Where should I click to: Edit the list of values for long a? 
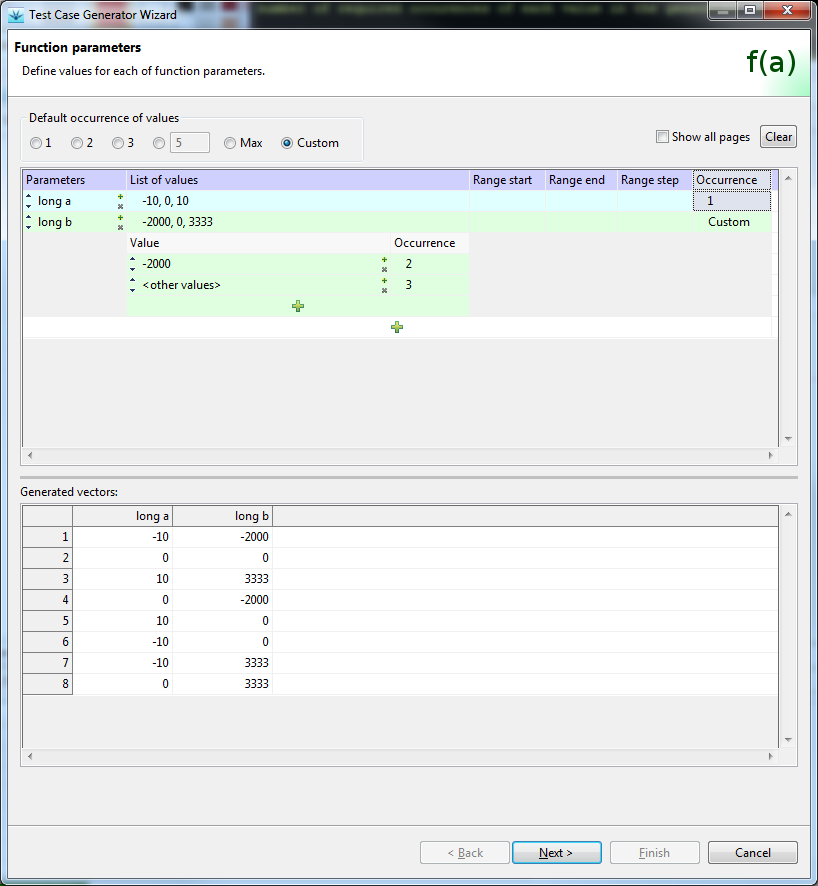pyautogui.click(x=300, y=201)
